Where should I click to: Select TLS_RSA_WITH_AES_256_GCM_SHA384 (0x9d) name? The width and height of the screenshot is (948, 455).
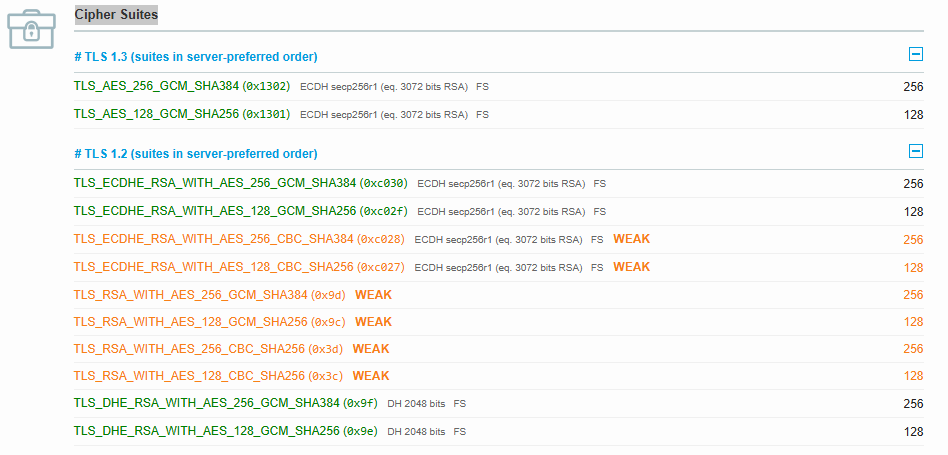(210, 294)
